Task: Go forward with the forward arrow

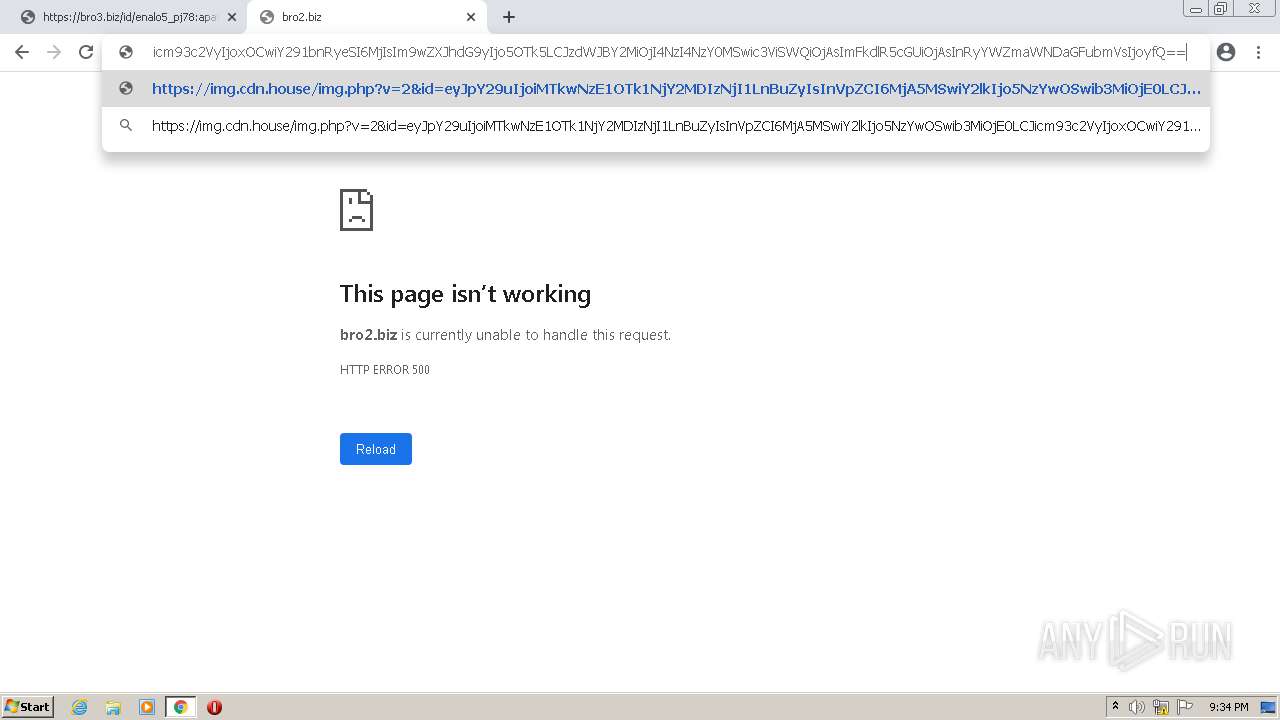Action: pyautogui.click(x=54, y=52)
